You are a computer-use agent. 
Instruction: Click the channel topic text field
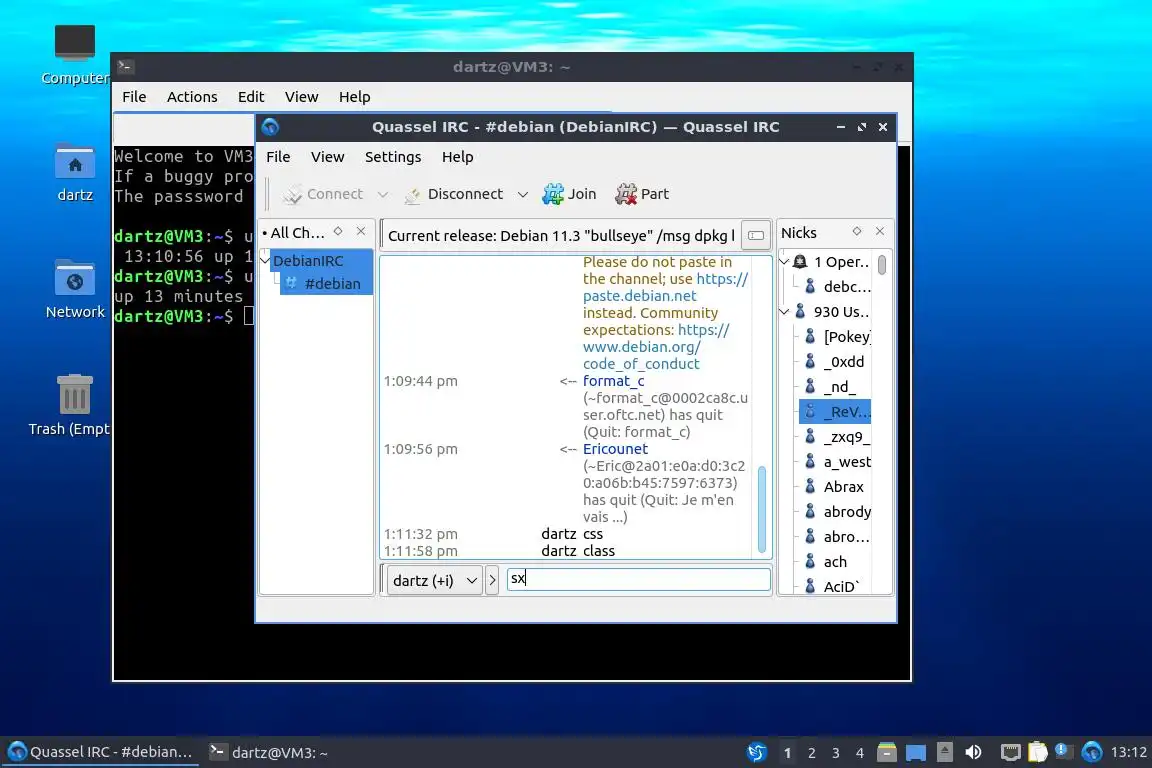coord(561,235)
